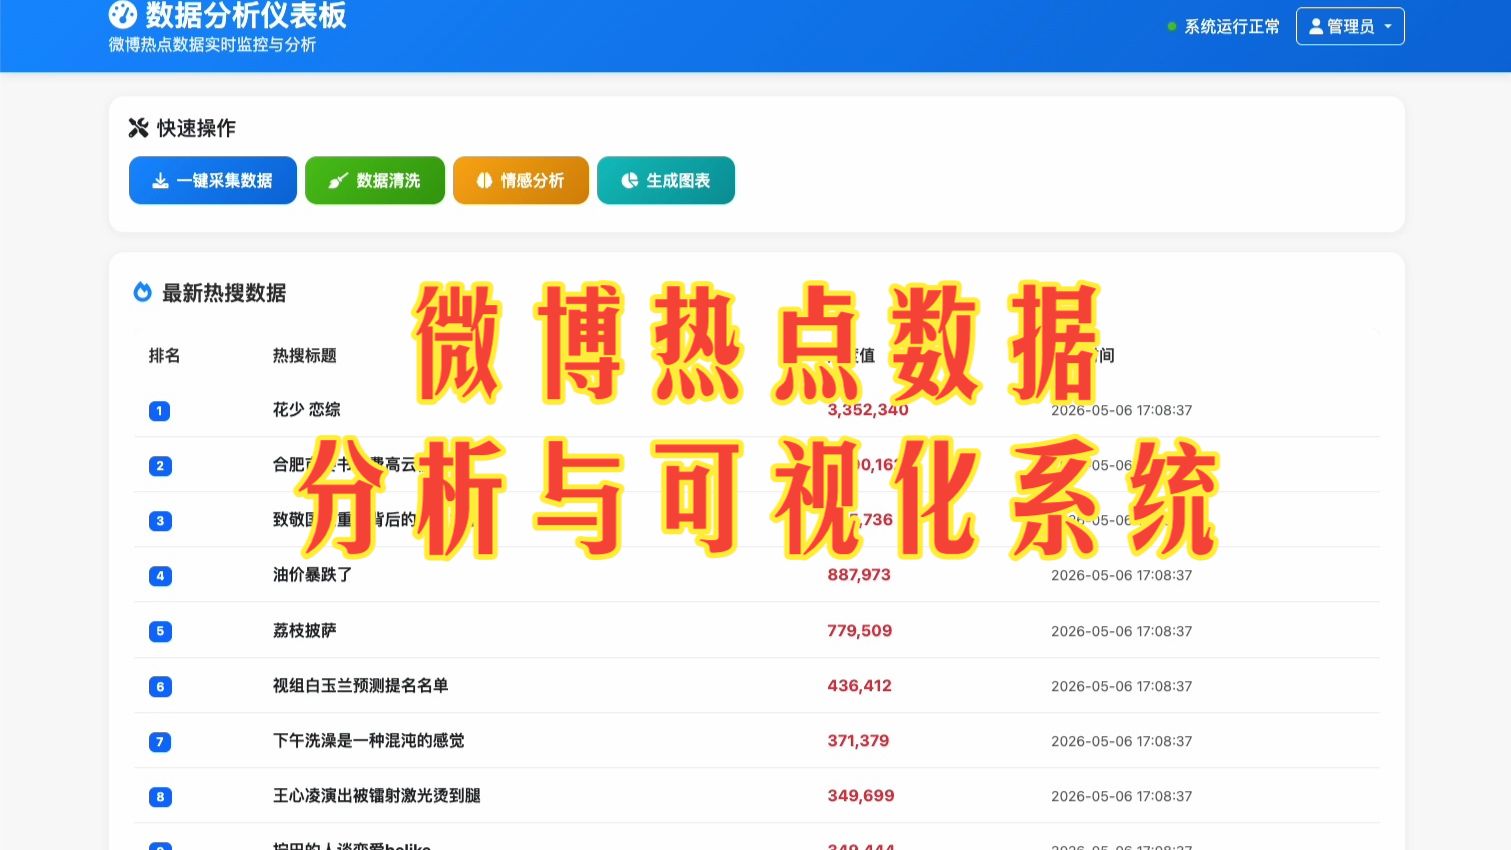Click the timestamp in the 视组白玉兰预测提名名单 row
The width and height of the screenshot is (1511, 850).
[x=1121, y=687]
